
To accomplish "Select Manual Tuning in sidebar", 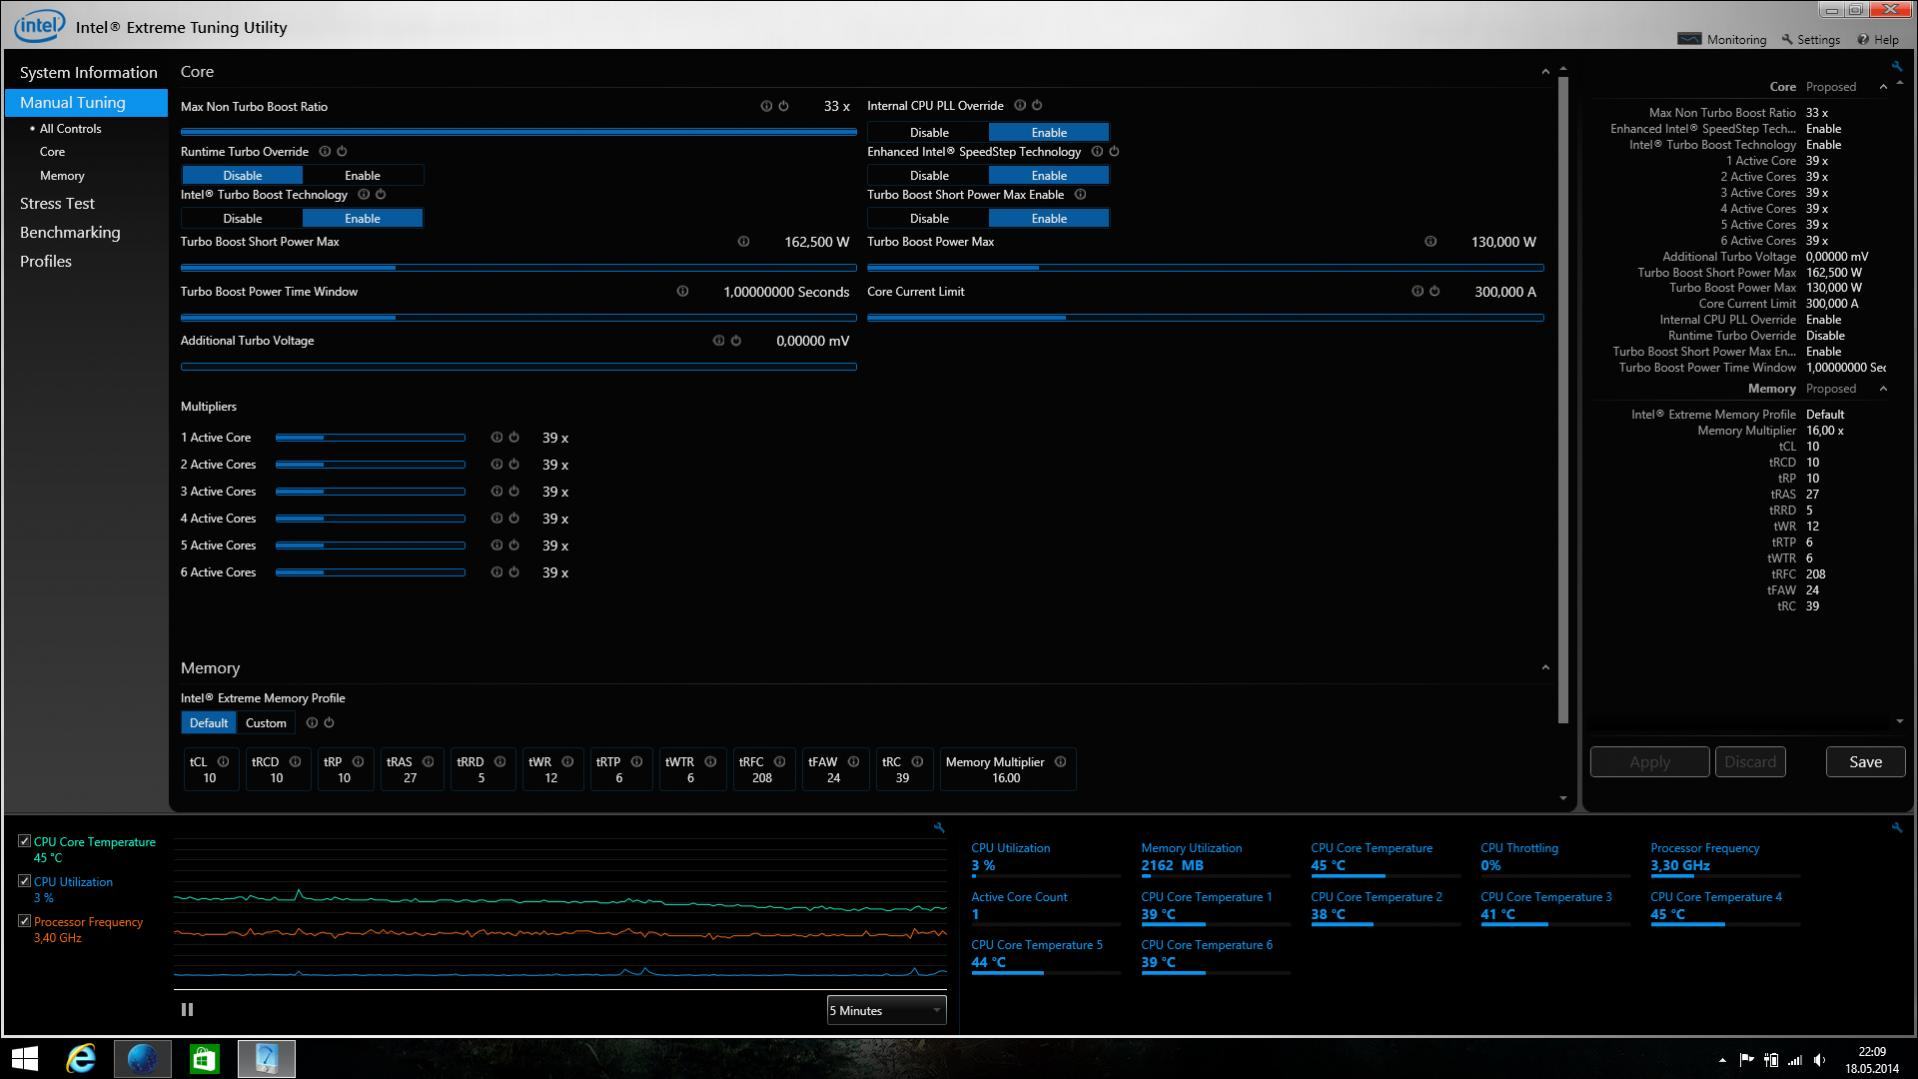I will pos(86,103).
